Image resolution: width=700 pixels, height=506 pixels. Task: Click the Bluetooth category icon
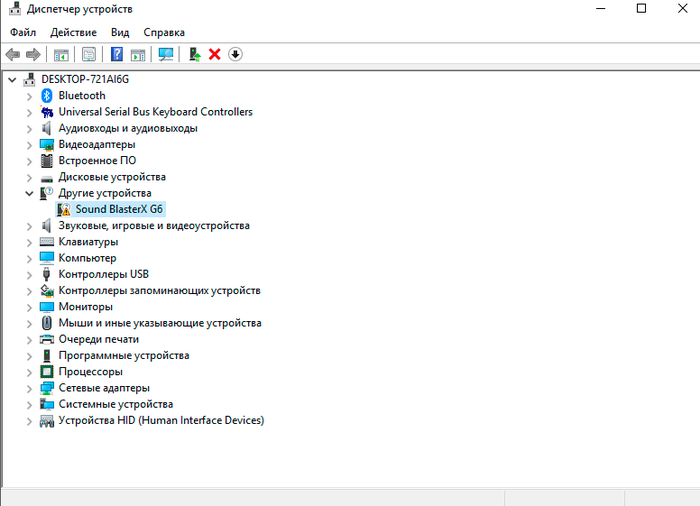point(46,96)
